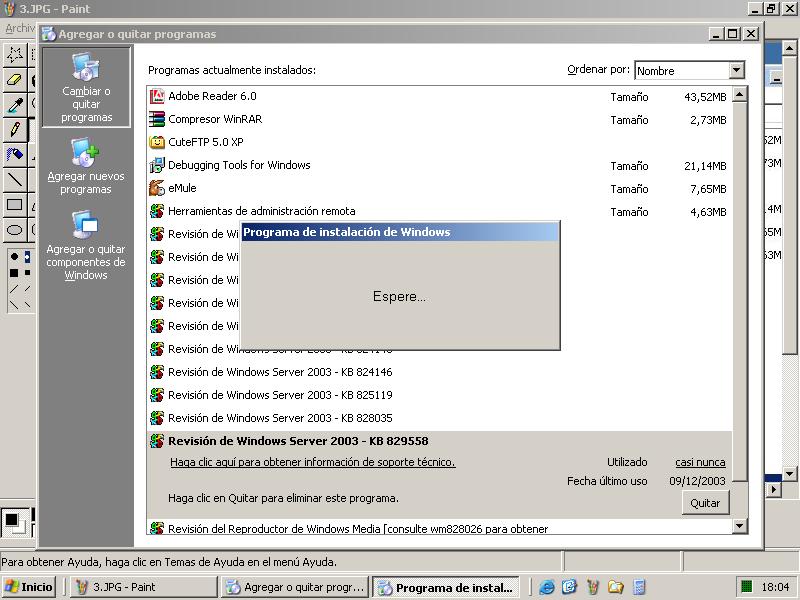Click the 4,63MB size value
The height and width of the screenshot is (600, 800).
pyautogui.click(x=708, y=212)
